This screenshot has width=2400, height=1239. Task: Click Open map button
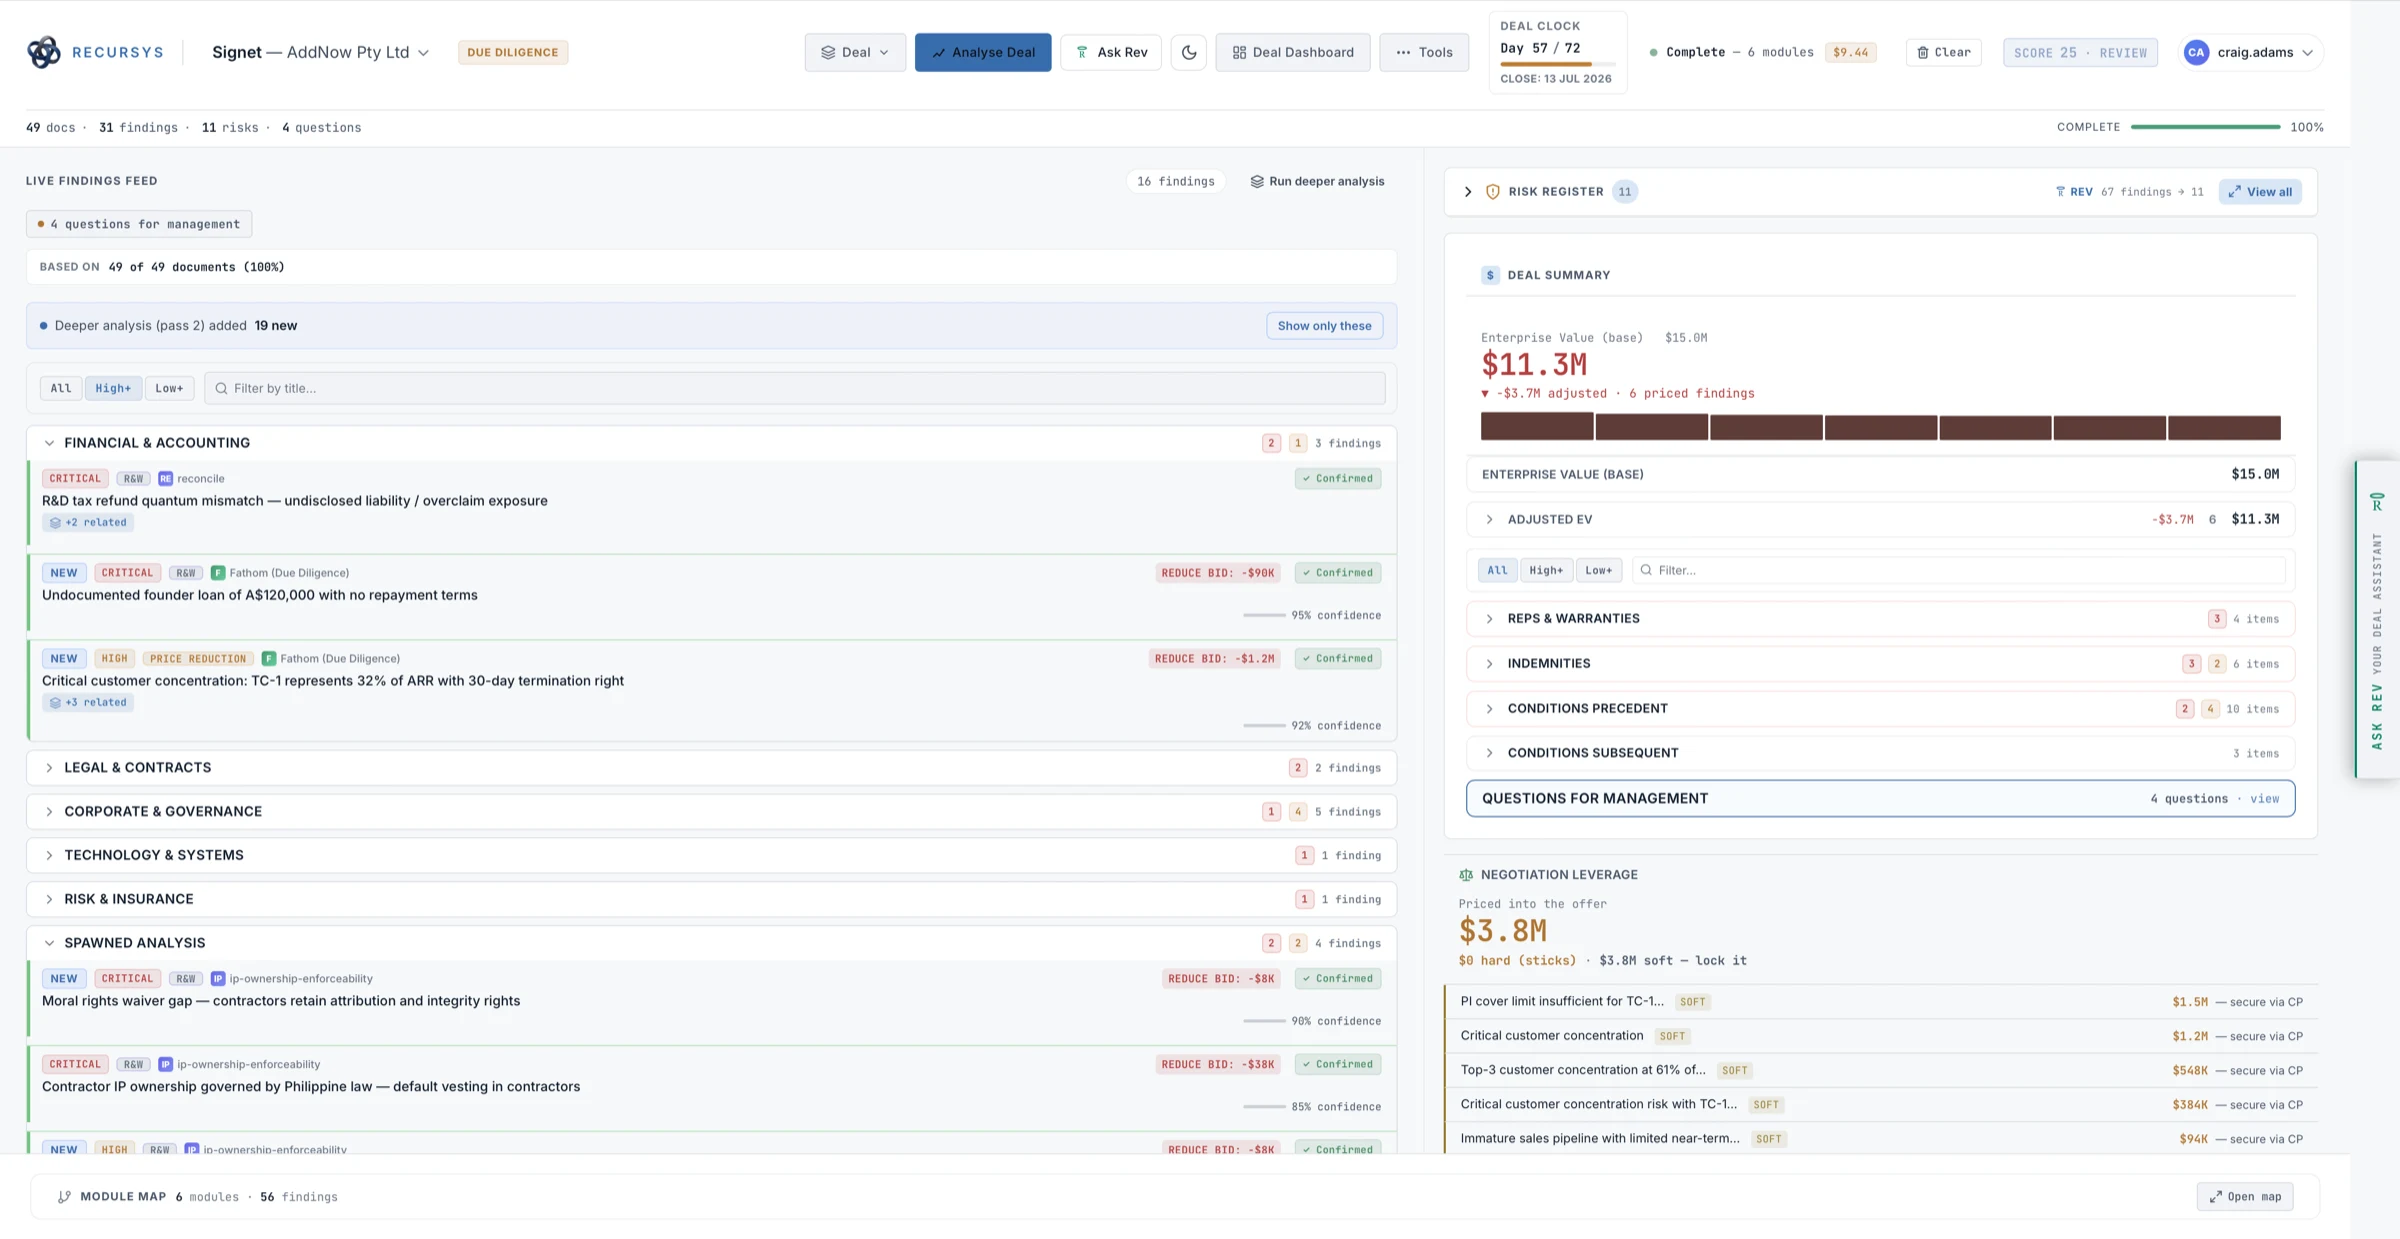[x=2245, y=1197]
